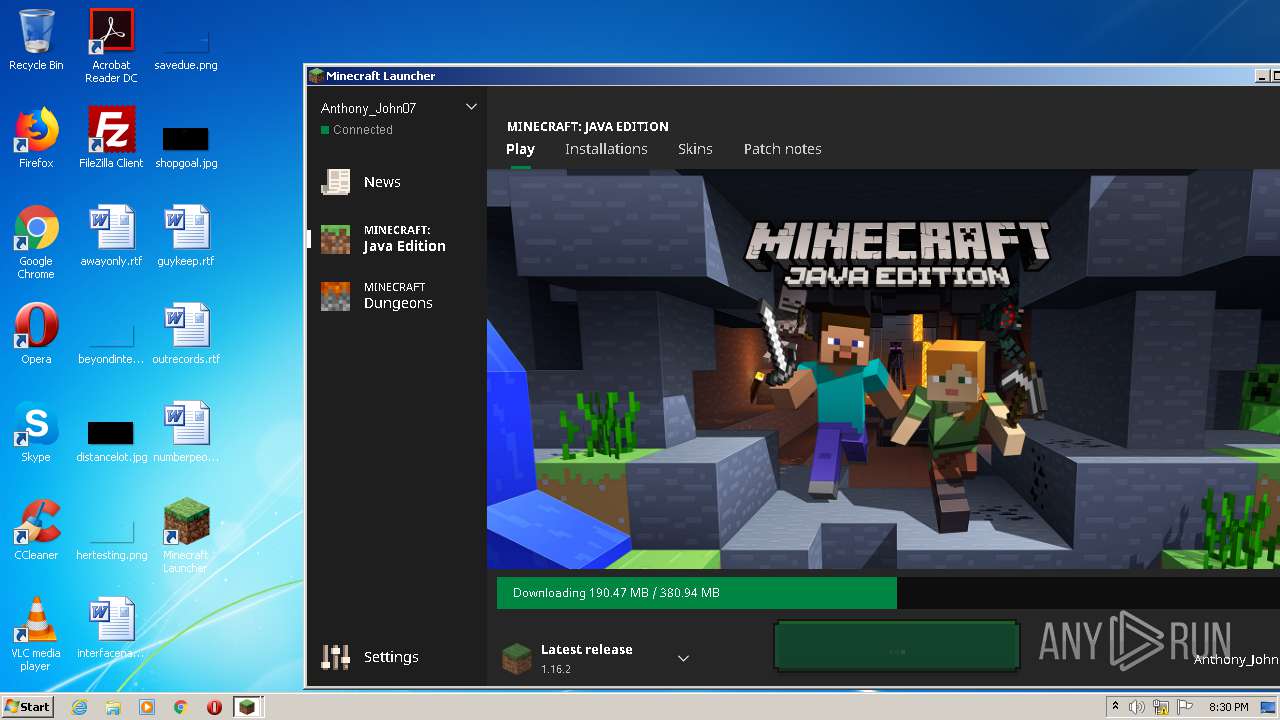Open launcher Settings
This screenshot has width=1280, height=720.
click(370, 657)
